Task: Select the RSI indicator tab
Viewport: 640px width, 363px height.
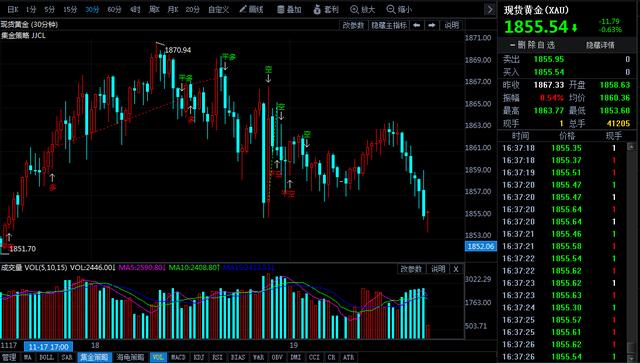Action: pyautogui.click(x=217, y=357)
